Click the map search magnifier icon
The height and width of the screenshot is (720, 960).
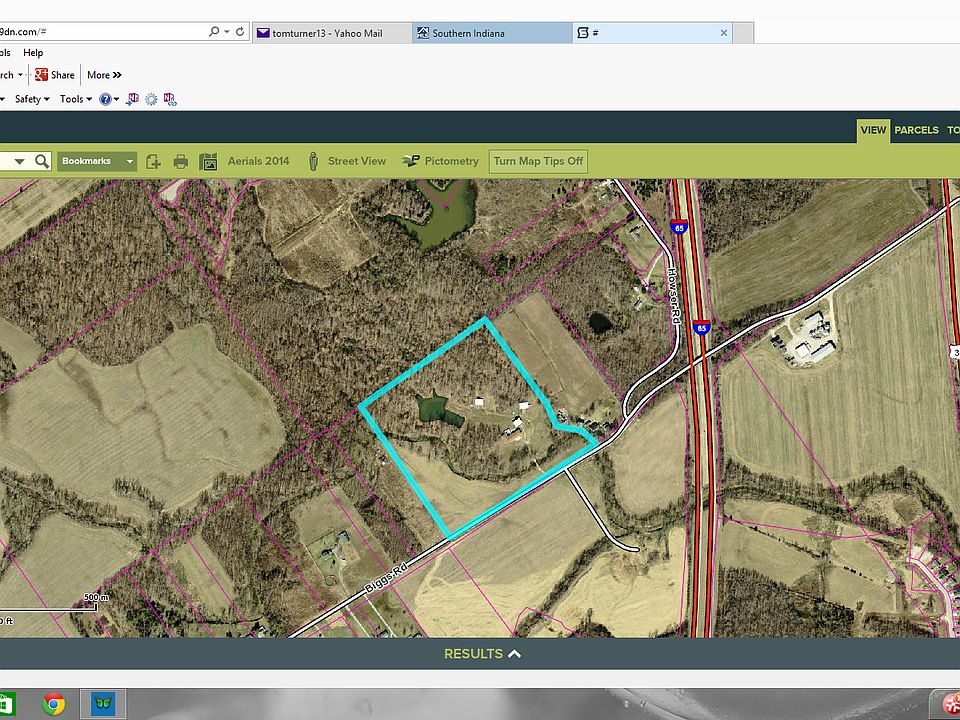click(x=41, y=161)
